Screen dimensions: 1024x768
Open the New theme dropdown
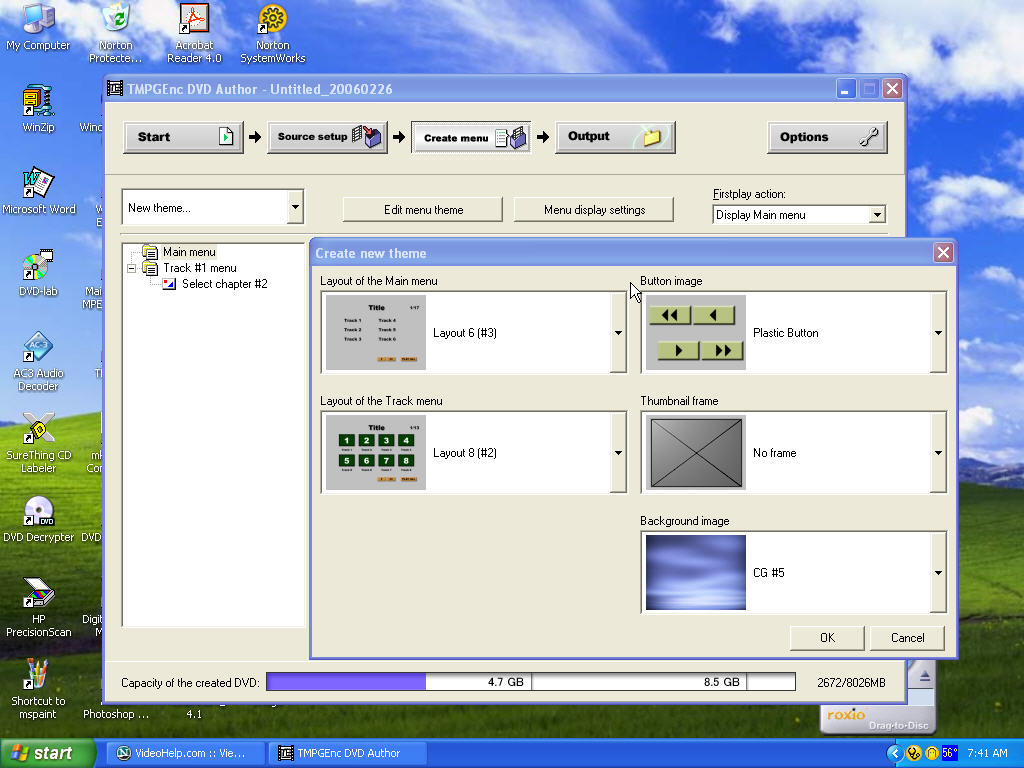[295, 208]
